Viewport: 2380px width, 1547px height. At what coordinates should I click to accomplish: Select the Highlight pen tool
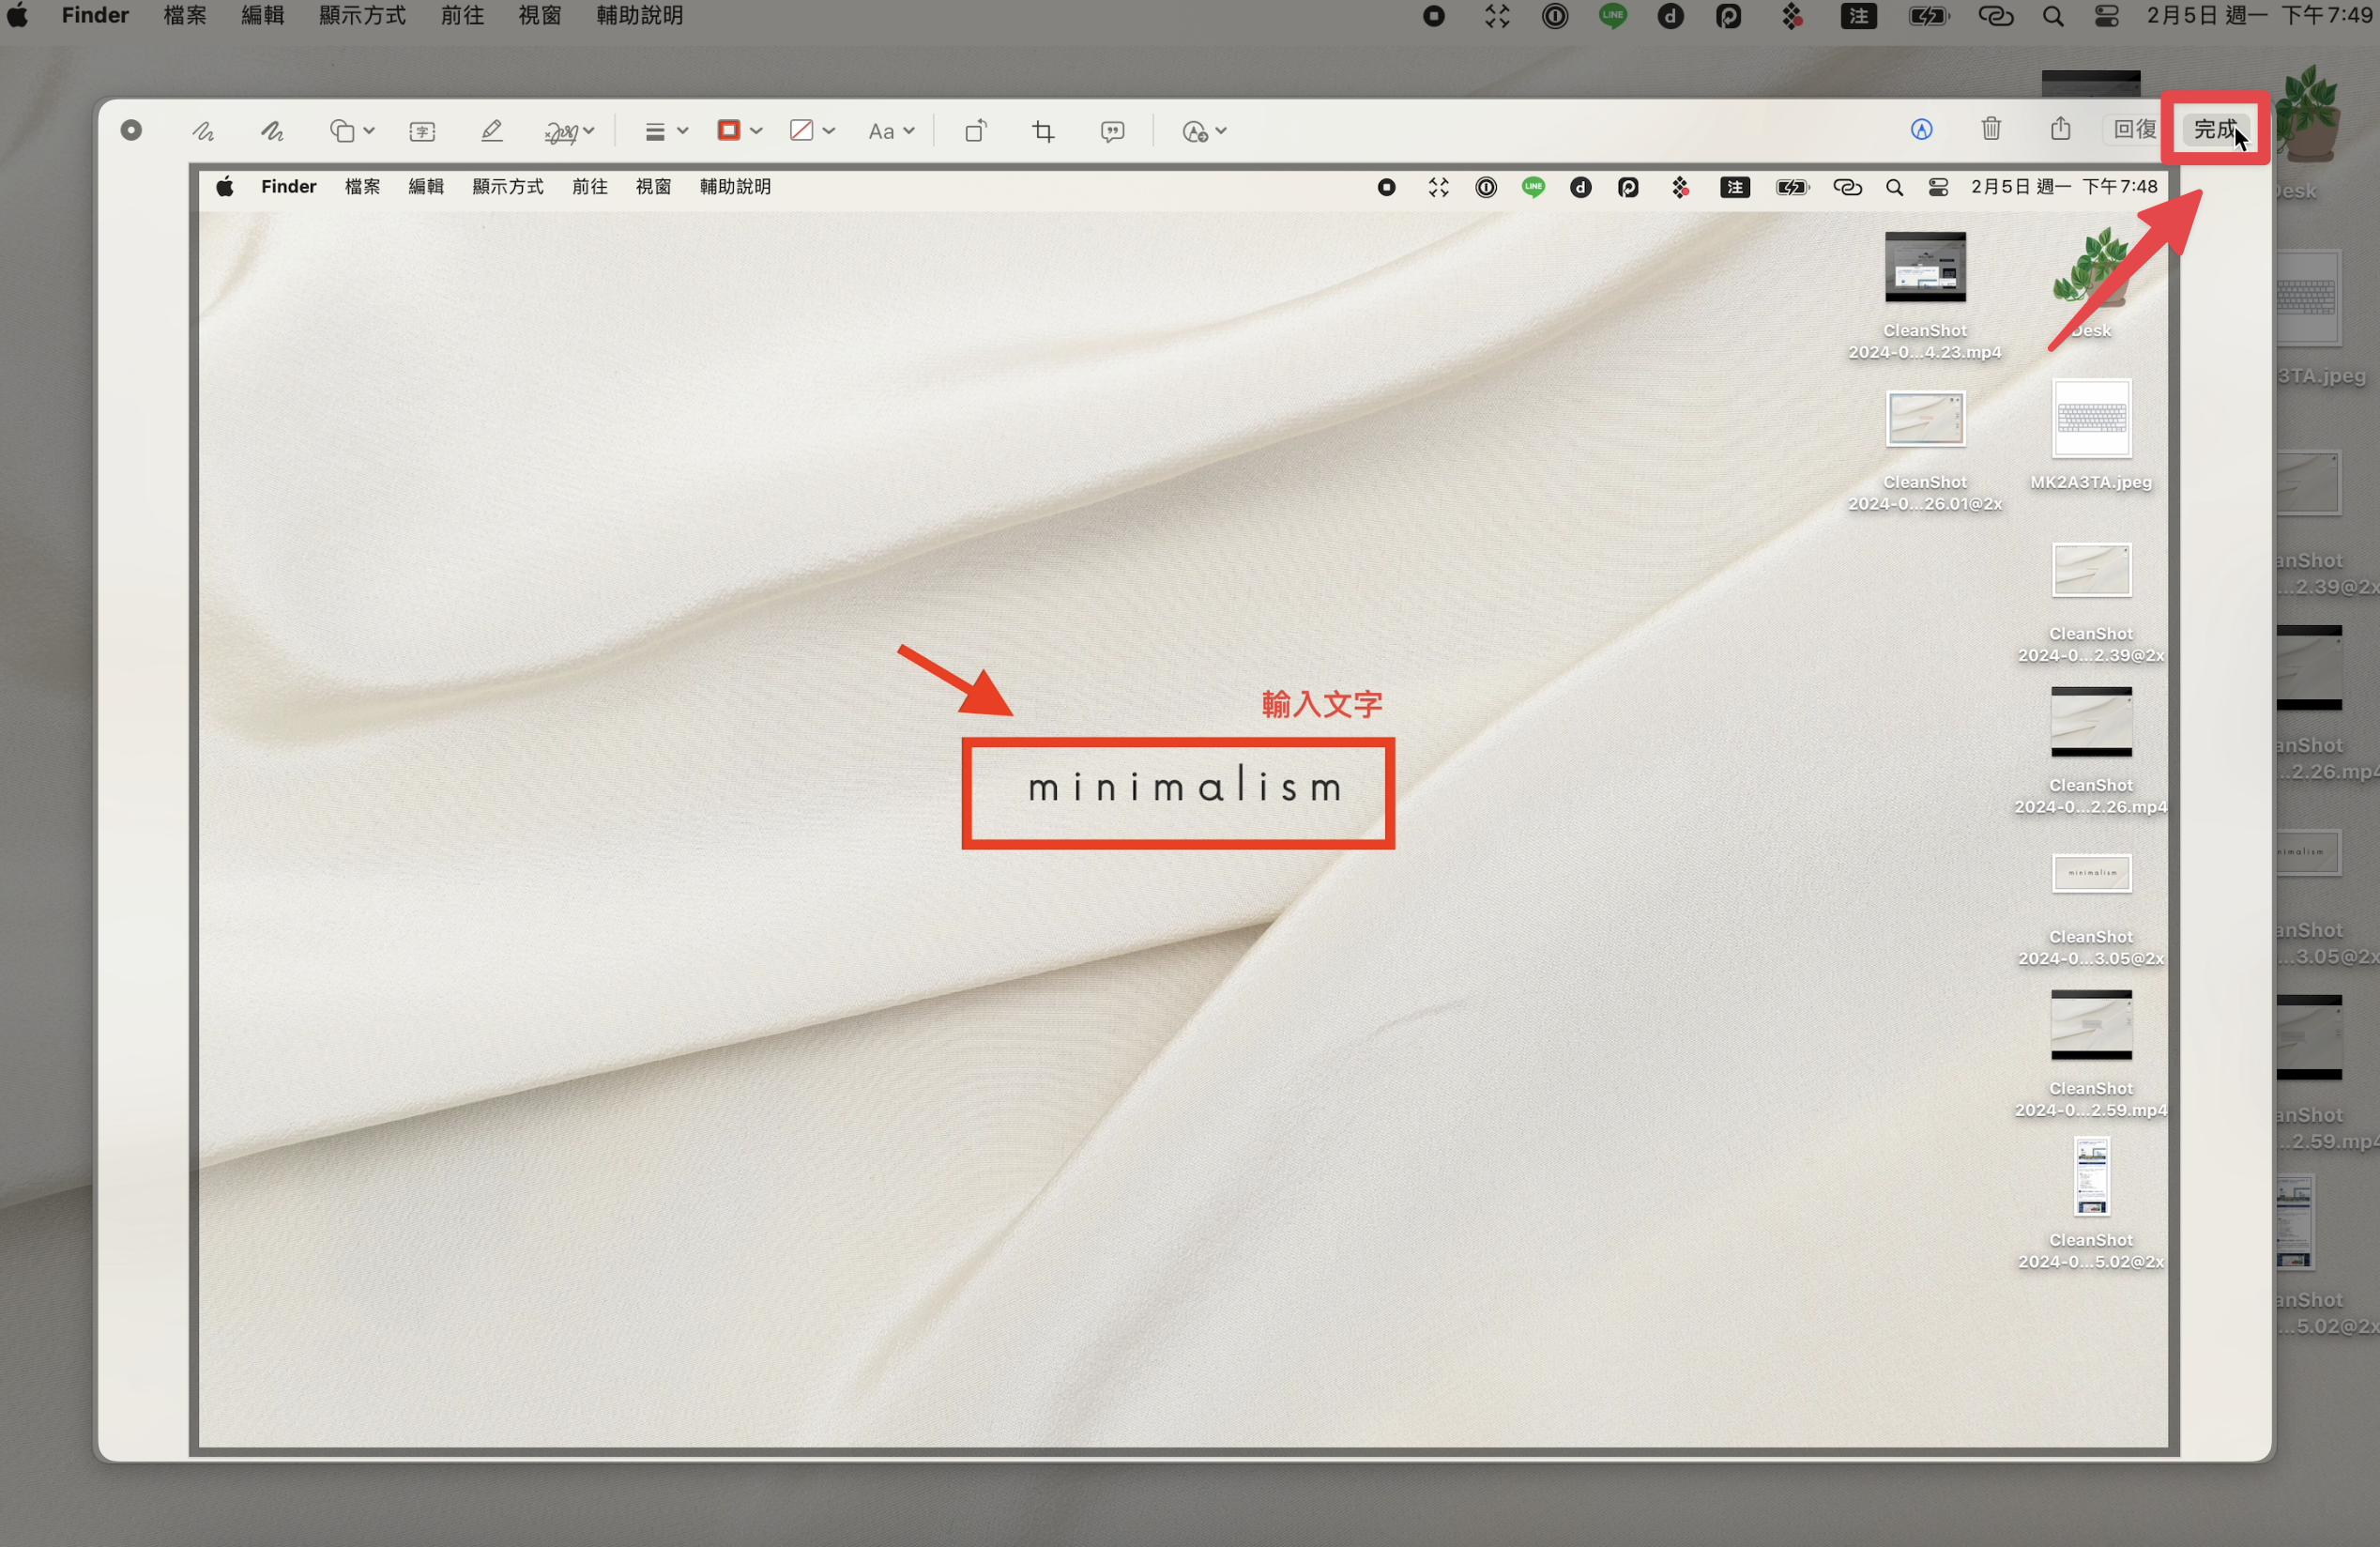point(492,131)
